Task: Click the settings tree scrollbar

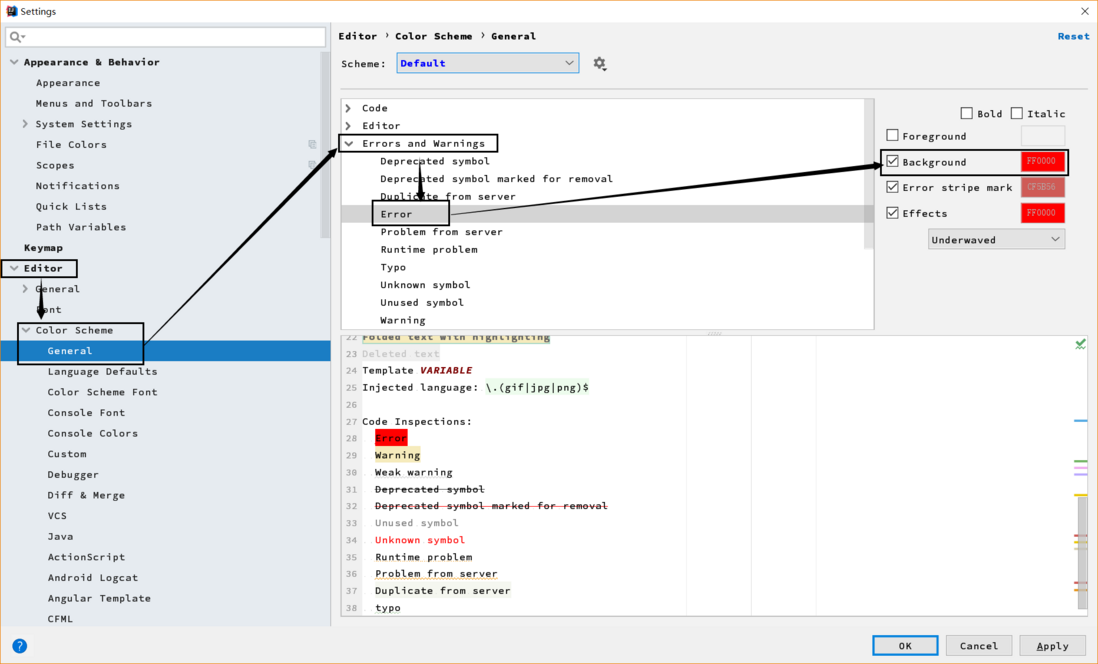Action: point(325,145)
